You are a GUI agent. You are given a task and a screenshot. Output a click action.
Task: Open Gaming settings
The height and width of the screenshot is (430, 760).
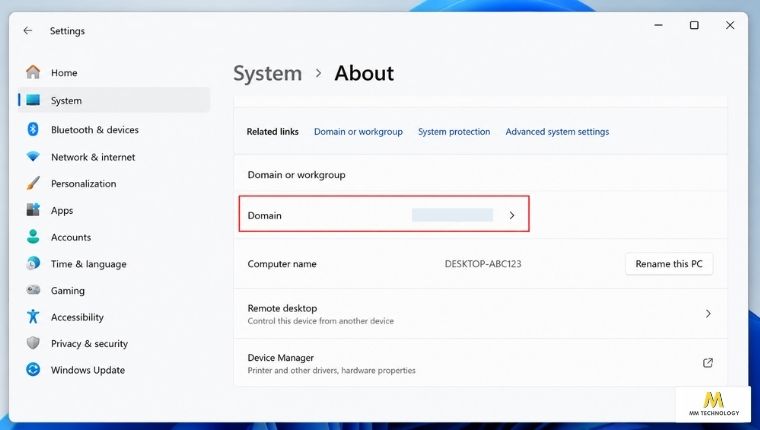coord(114,290)
